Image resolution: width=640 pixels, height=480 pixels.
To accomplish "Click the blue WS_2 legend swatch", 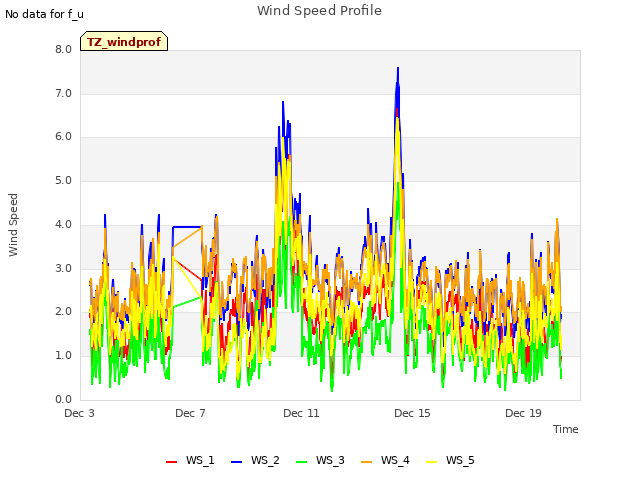I will coord(236,462).
